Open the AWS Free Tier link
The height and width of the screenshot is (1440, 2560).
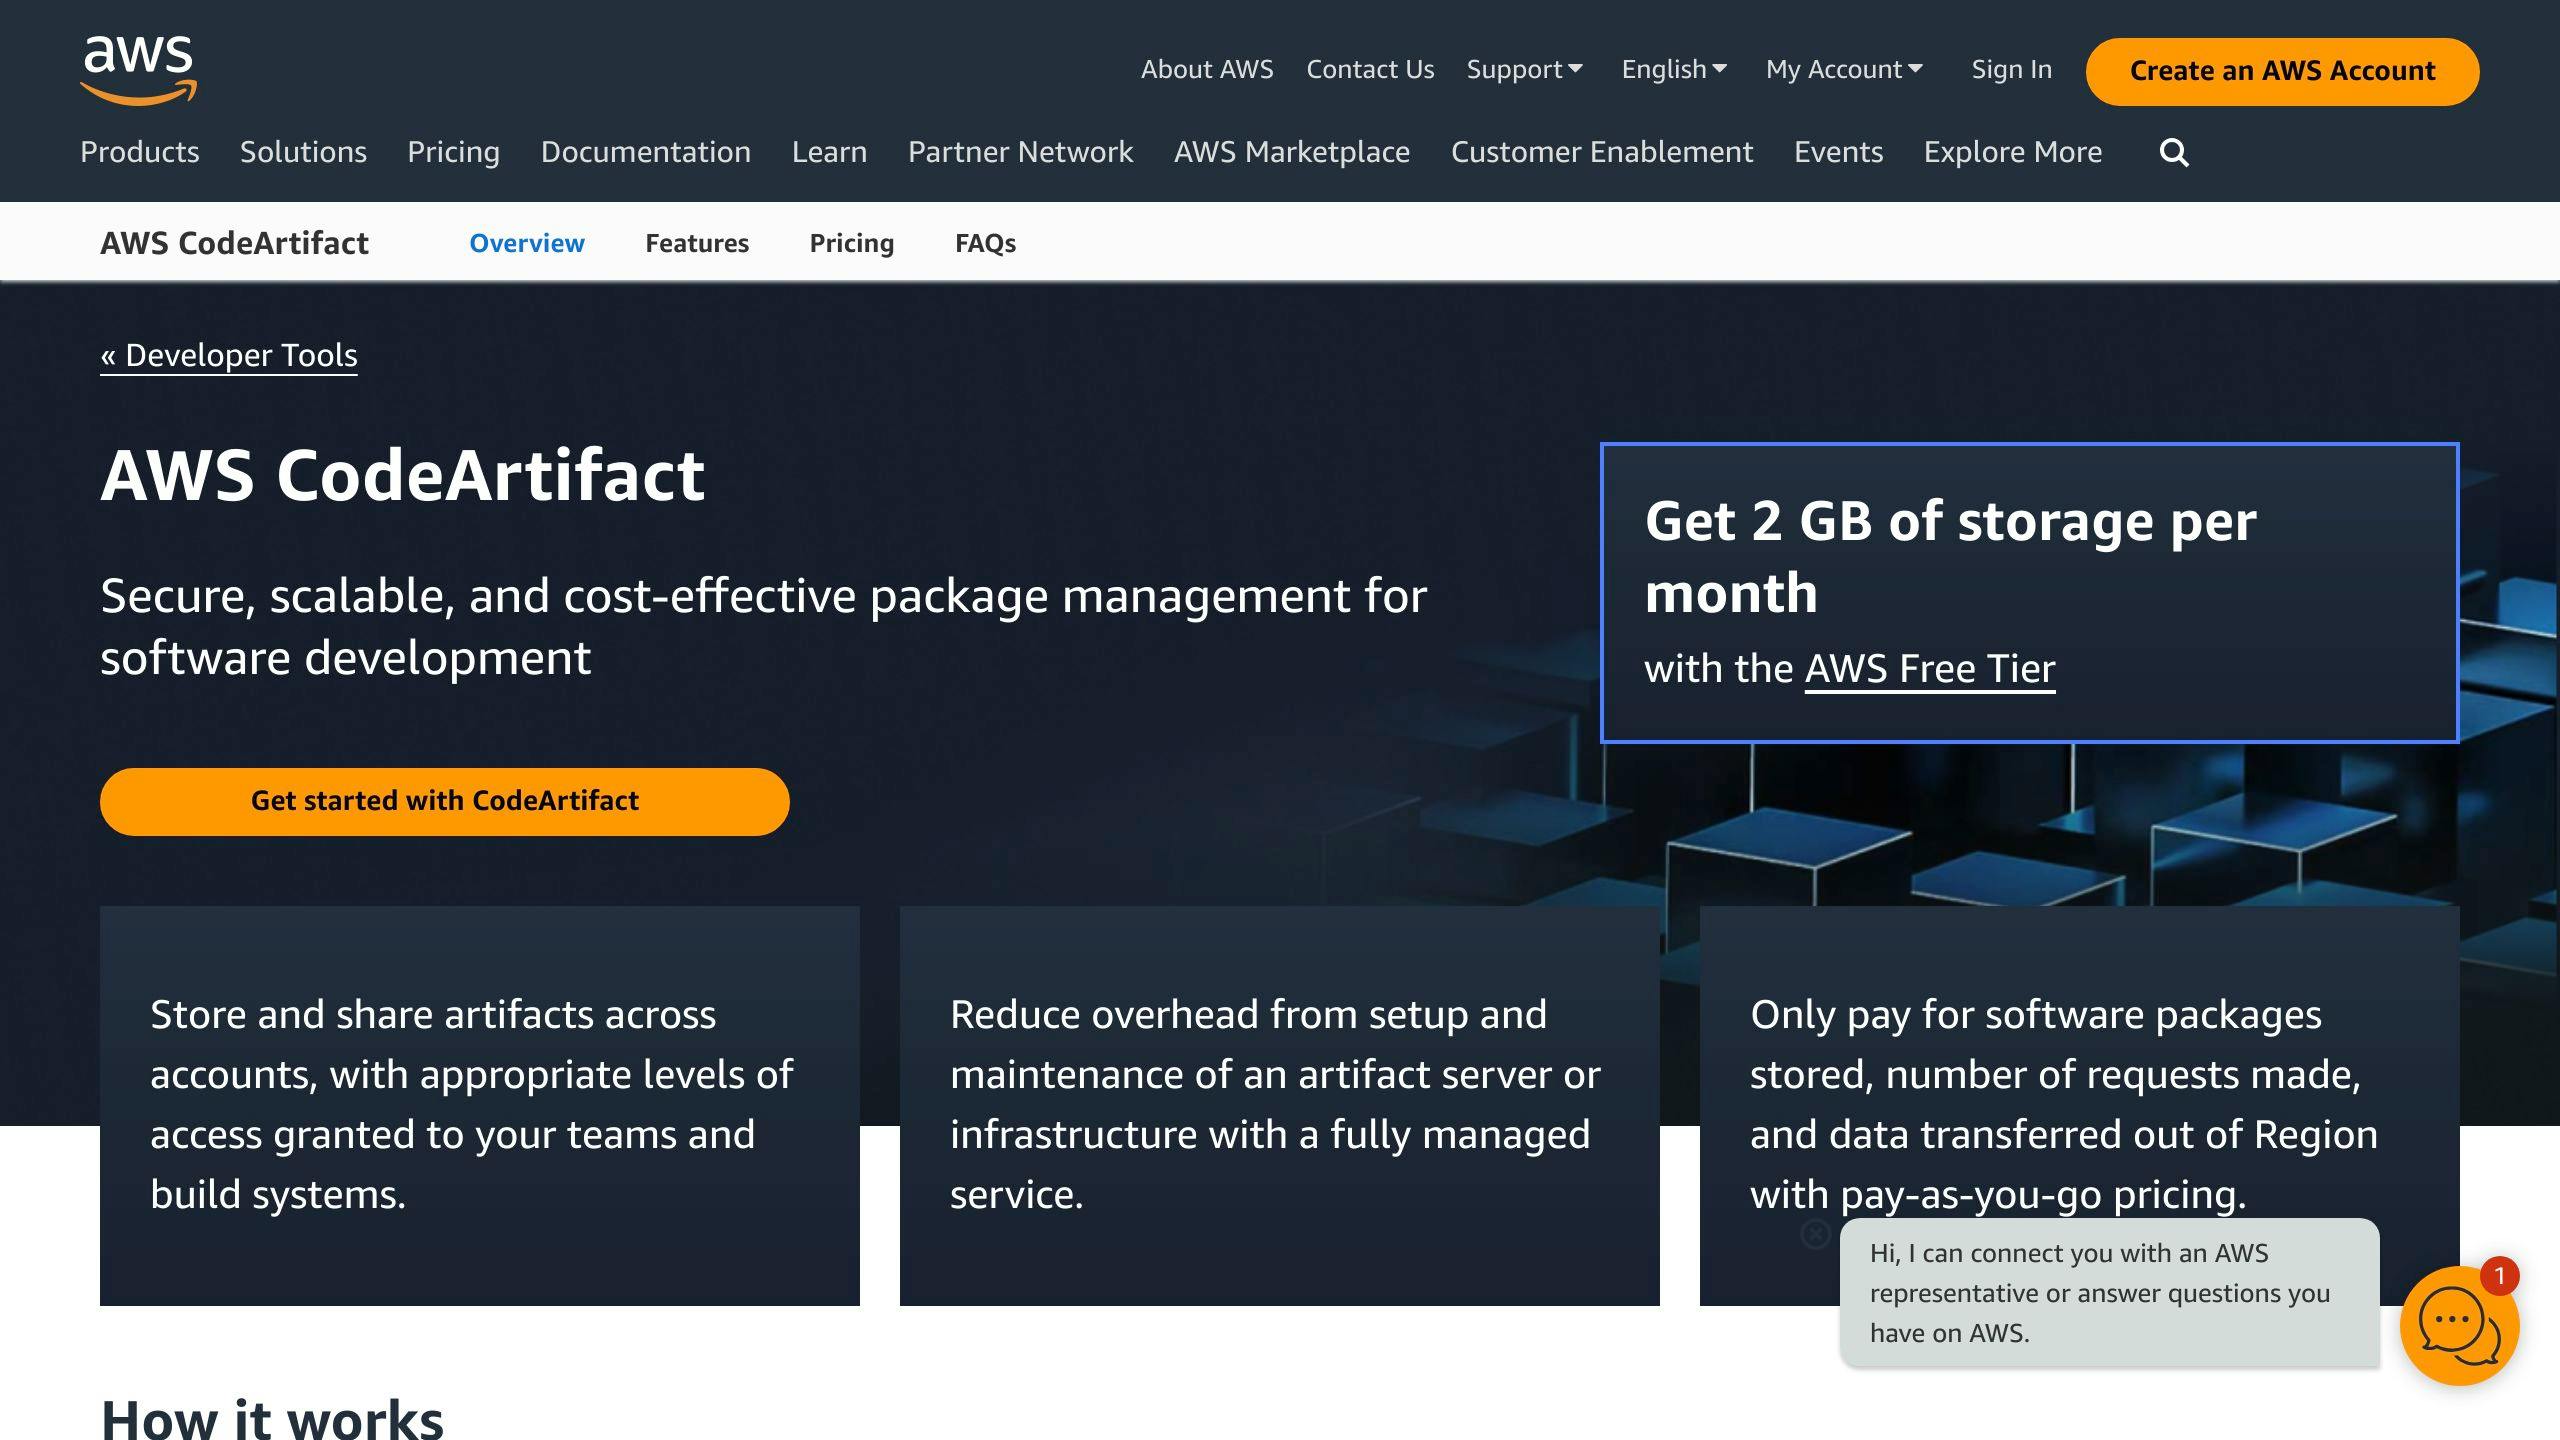click(x=1929, y=669)
